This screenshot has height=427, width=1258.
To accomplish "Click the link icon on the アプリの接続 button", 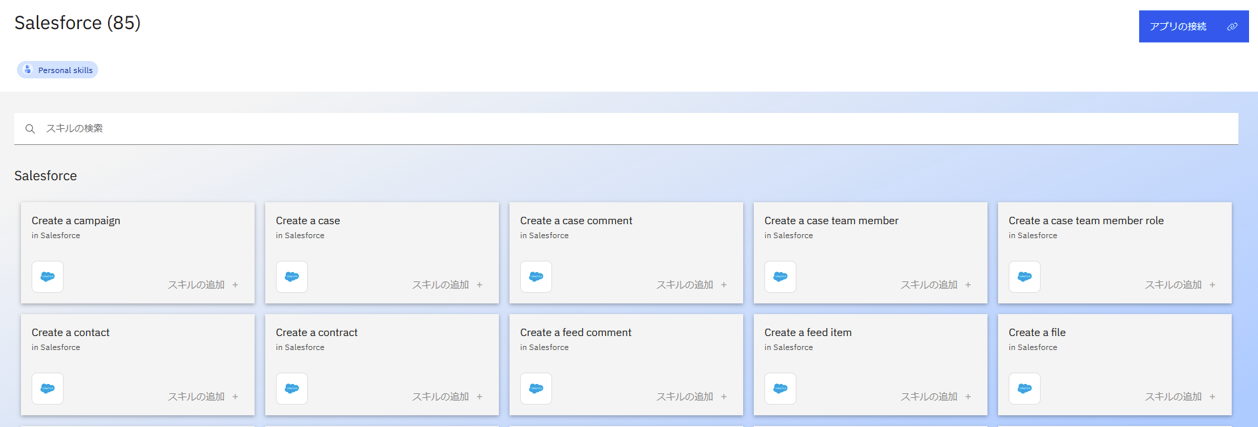I will (x=1232, y=27).
